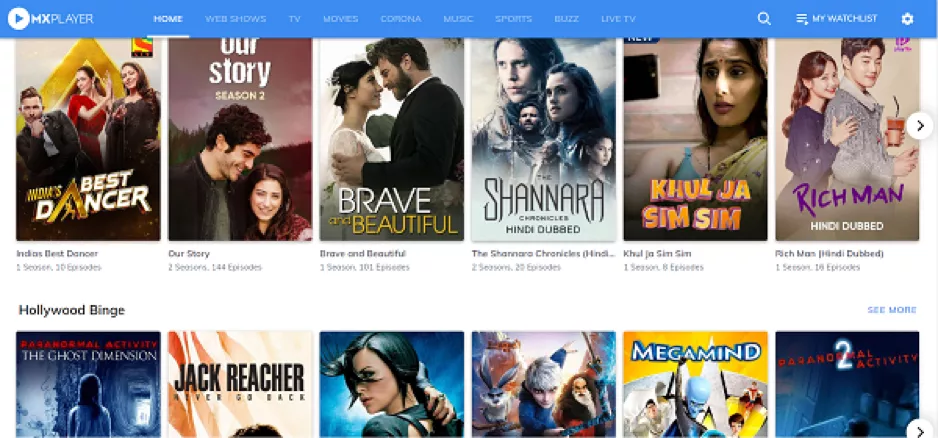This screenshot has height=438, width=938.
Task: Go to the Live TV tab
Action: pyautogui.click(x=618, y=19)
